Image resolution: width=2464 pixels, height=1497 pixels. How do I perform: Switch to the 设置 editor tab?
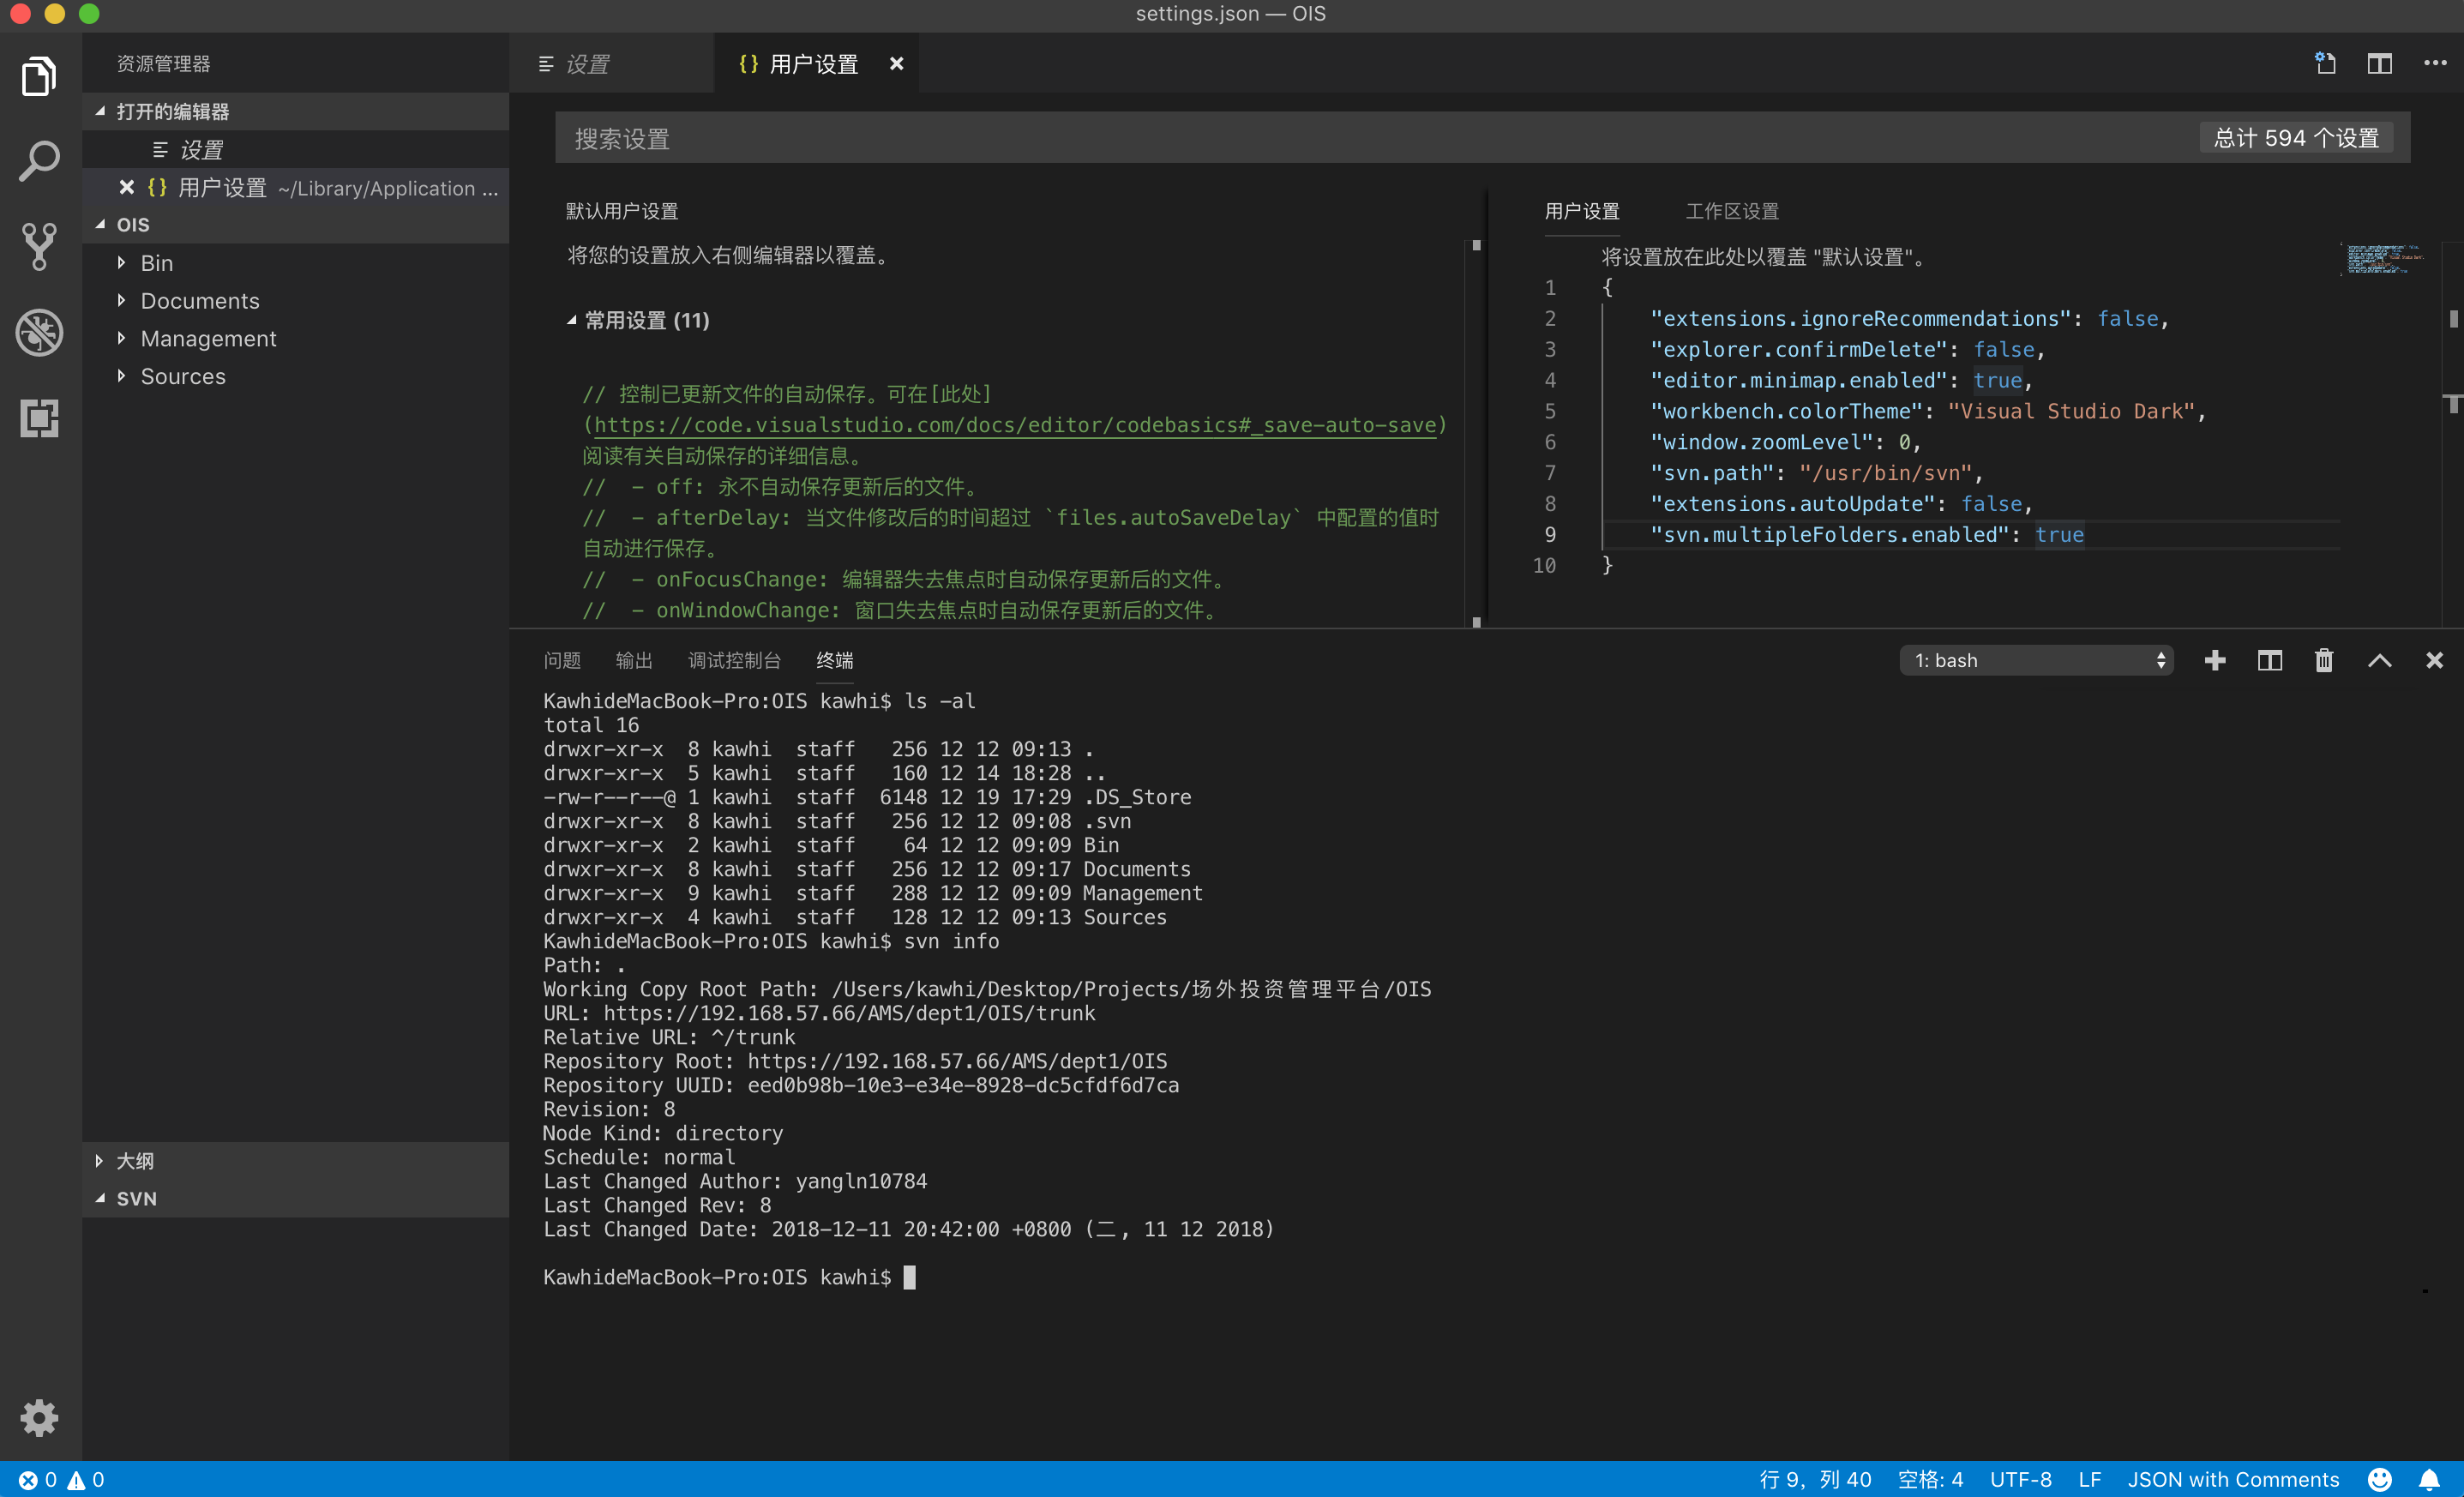[612, 63]
